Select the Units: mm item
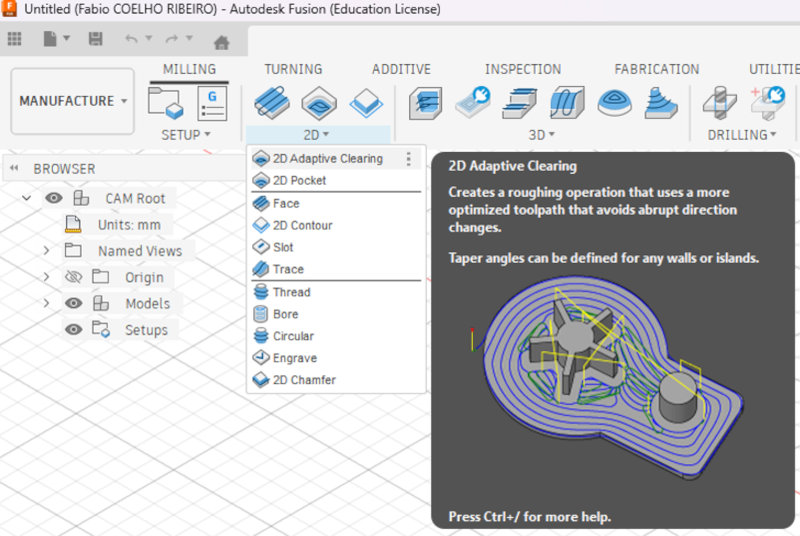This screenshot has height=536, width=800. point(129,225)
